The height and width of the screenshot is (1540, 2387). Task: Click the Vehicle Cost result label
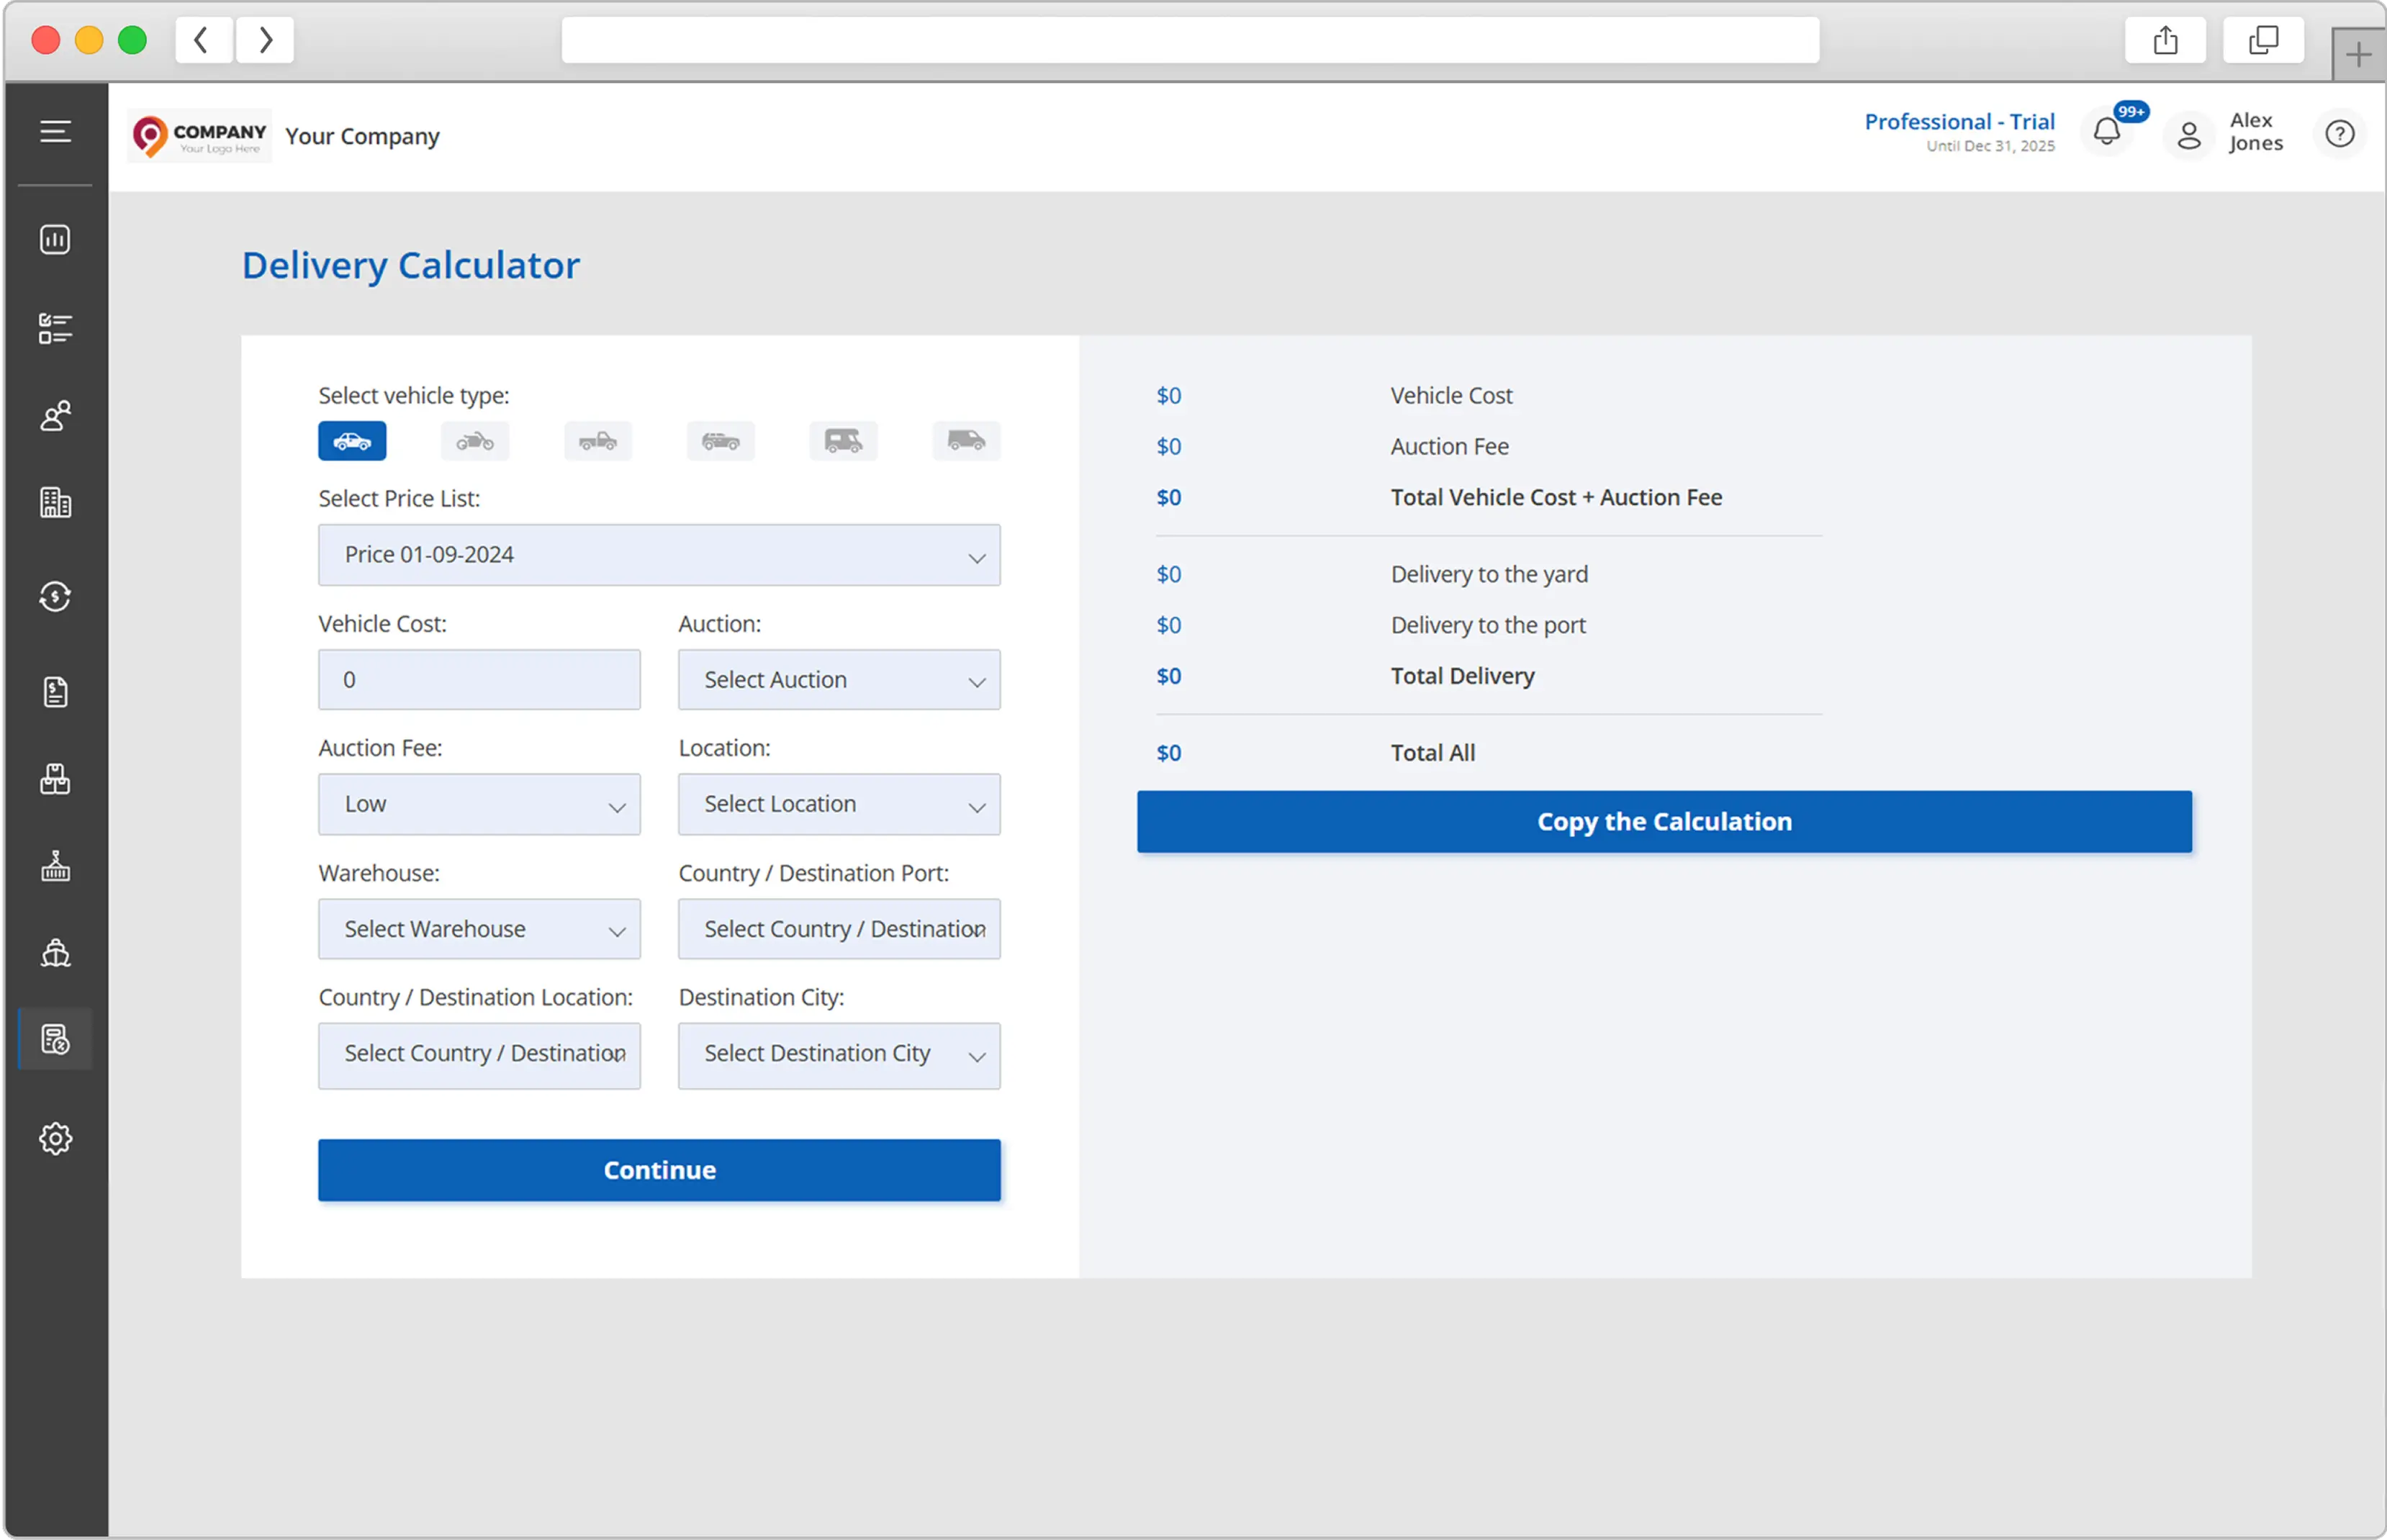click(x=1451, y=395)
